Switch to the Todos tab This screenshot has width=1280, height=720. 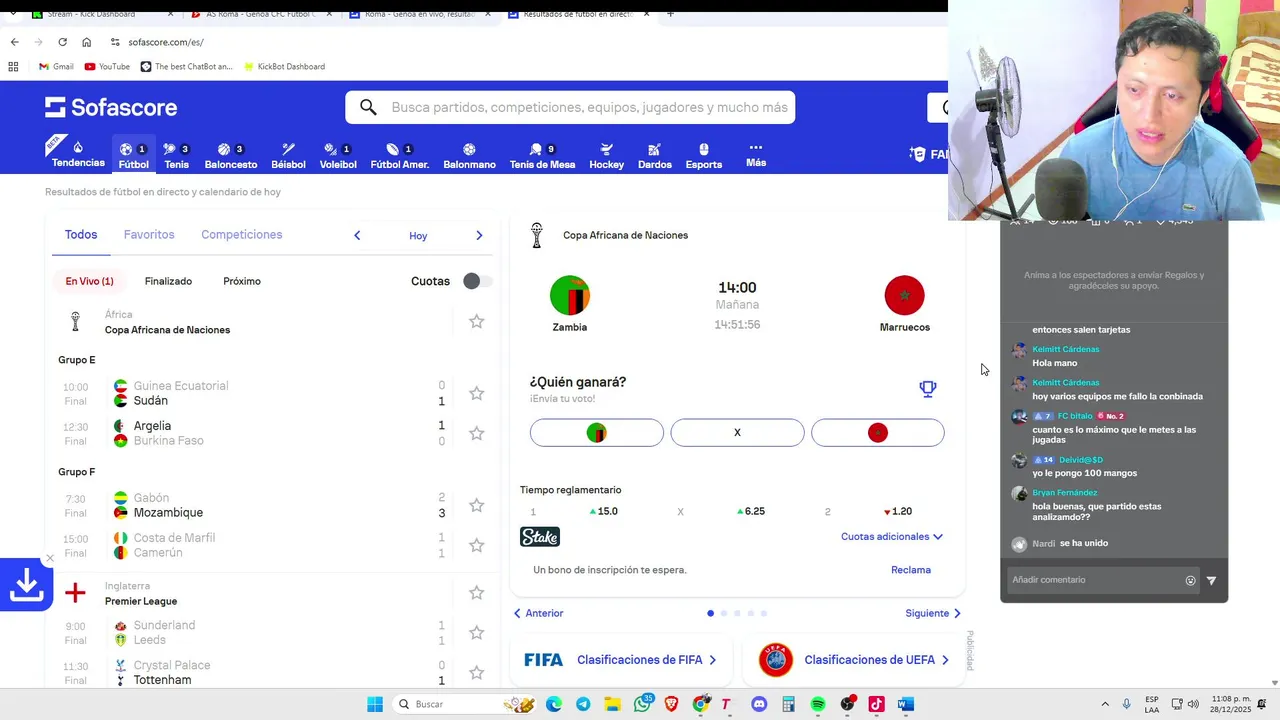[81, 235]
